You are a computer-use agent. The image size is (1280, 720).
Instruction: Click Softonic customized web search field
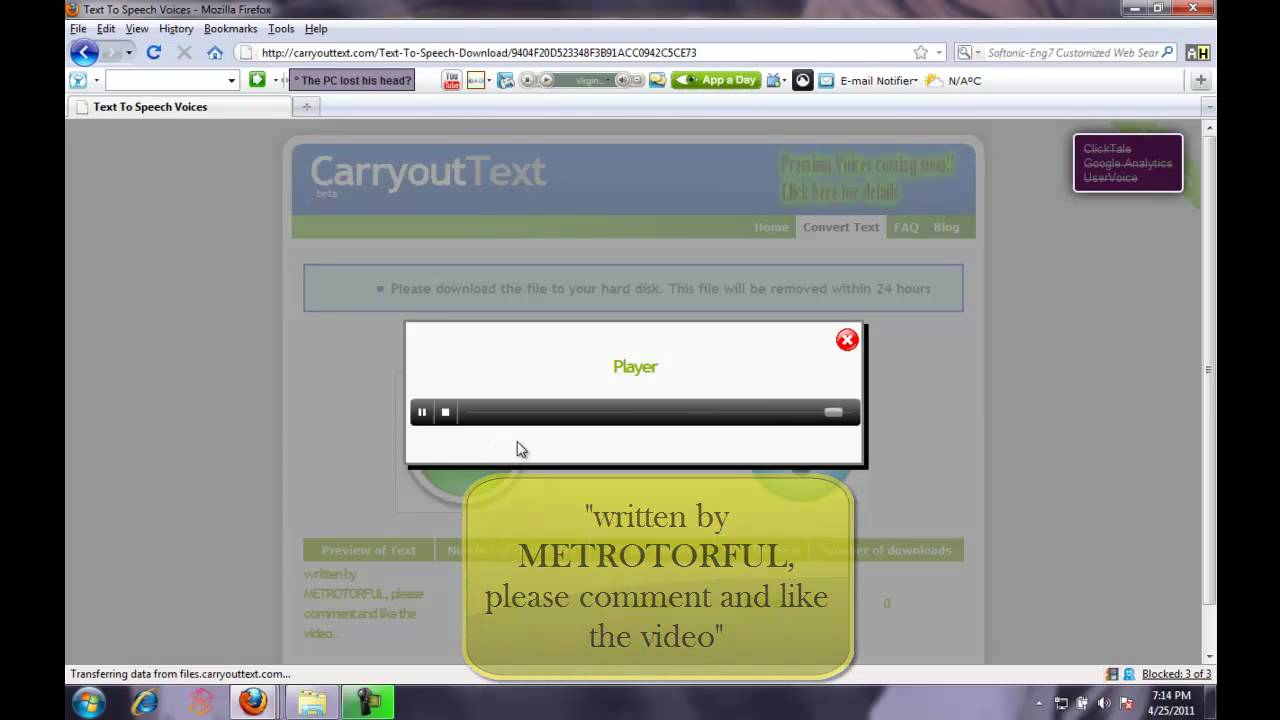1072,53
